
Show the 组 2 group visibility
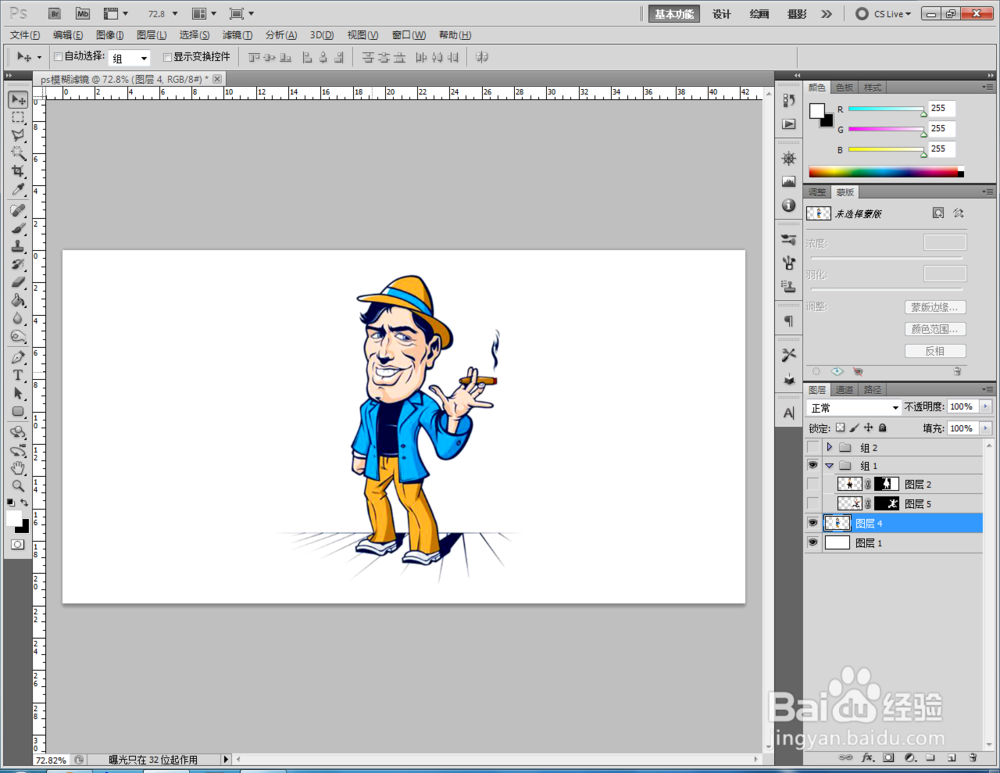(812, 447)
